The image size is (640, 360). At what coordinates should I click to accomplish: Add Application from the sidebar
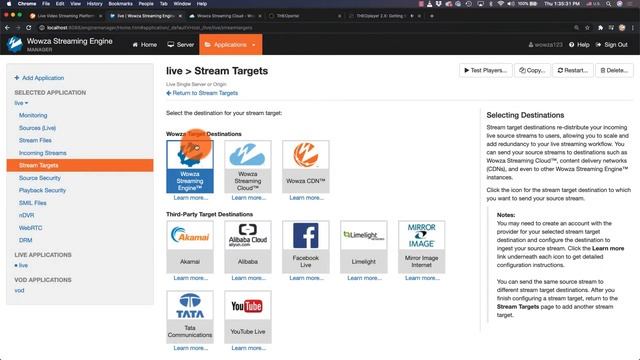point(39,78)
